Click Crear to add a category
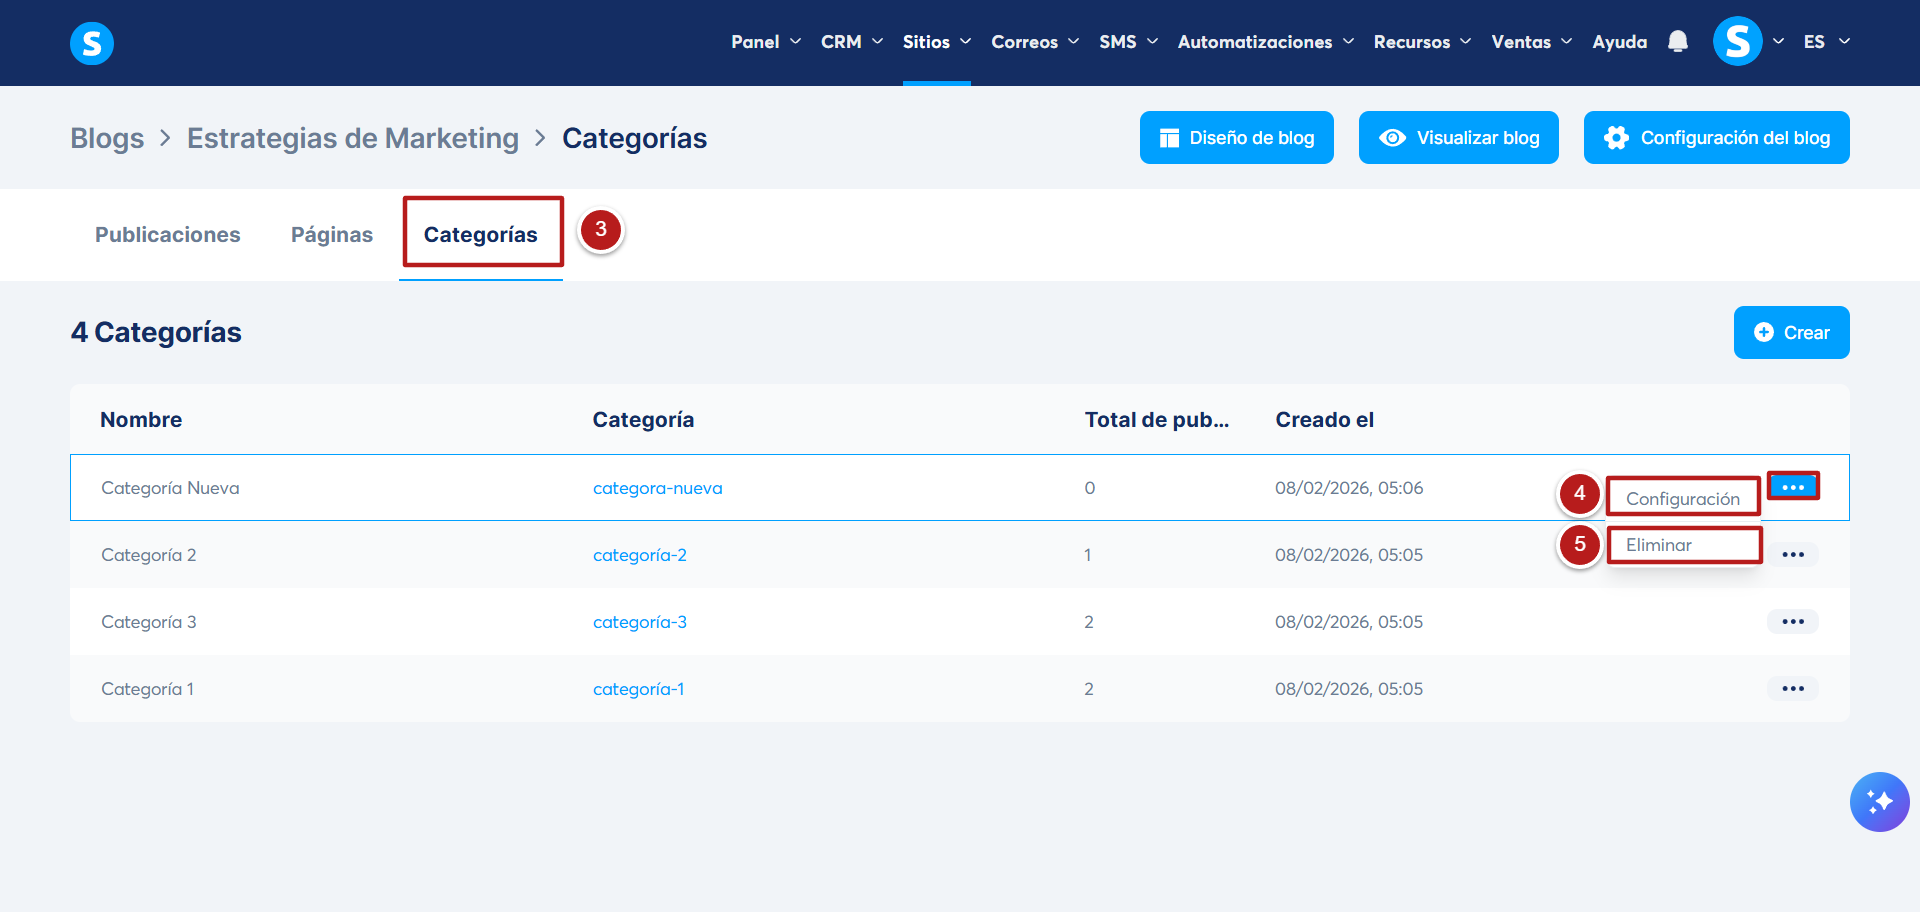 tap(1792, 333)
